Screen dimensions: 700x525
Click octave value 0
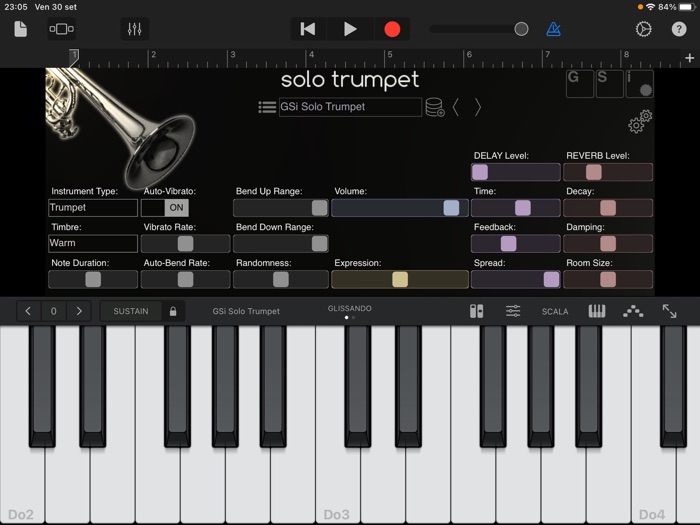[54, 311]
